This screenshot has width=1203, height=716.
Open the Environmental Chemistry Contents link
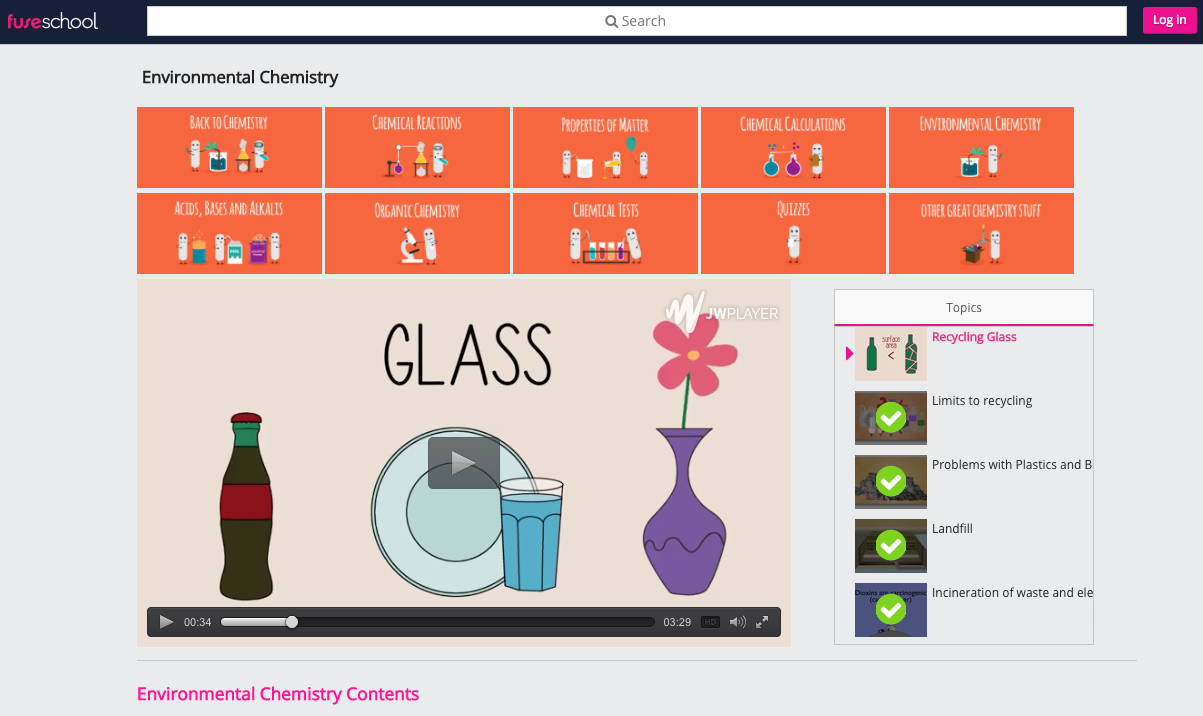click(278, 693)
